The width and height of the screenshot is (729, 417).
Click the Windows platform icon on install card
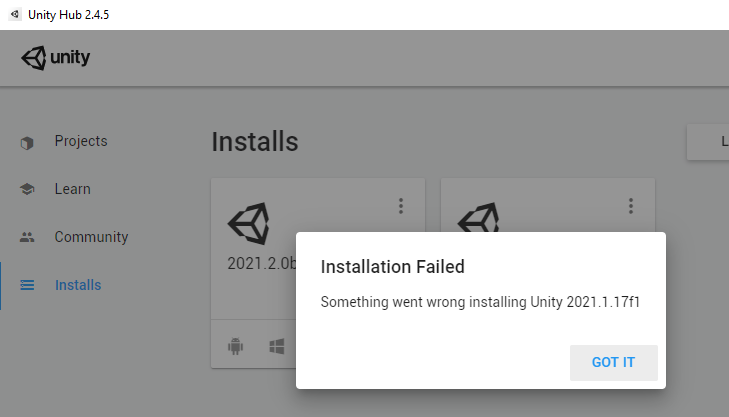coord(277,346)
